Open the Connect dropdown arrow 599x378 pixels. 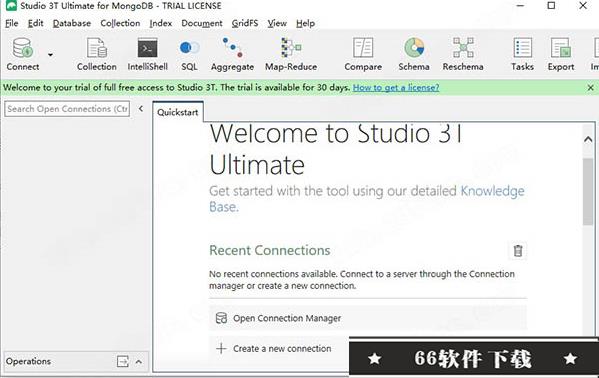click(x=50, y=55)
